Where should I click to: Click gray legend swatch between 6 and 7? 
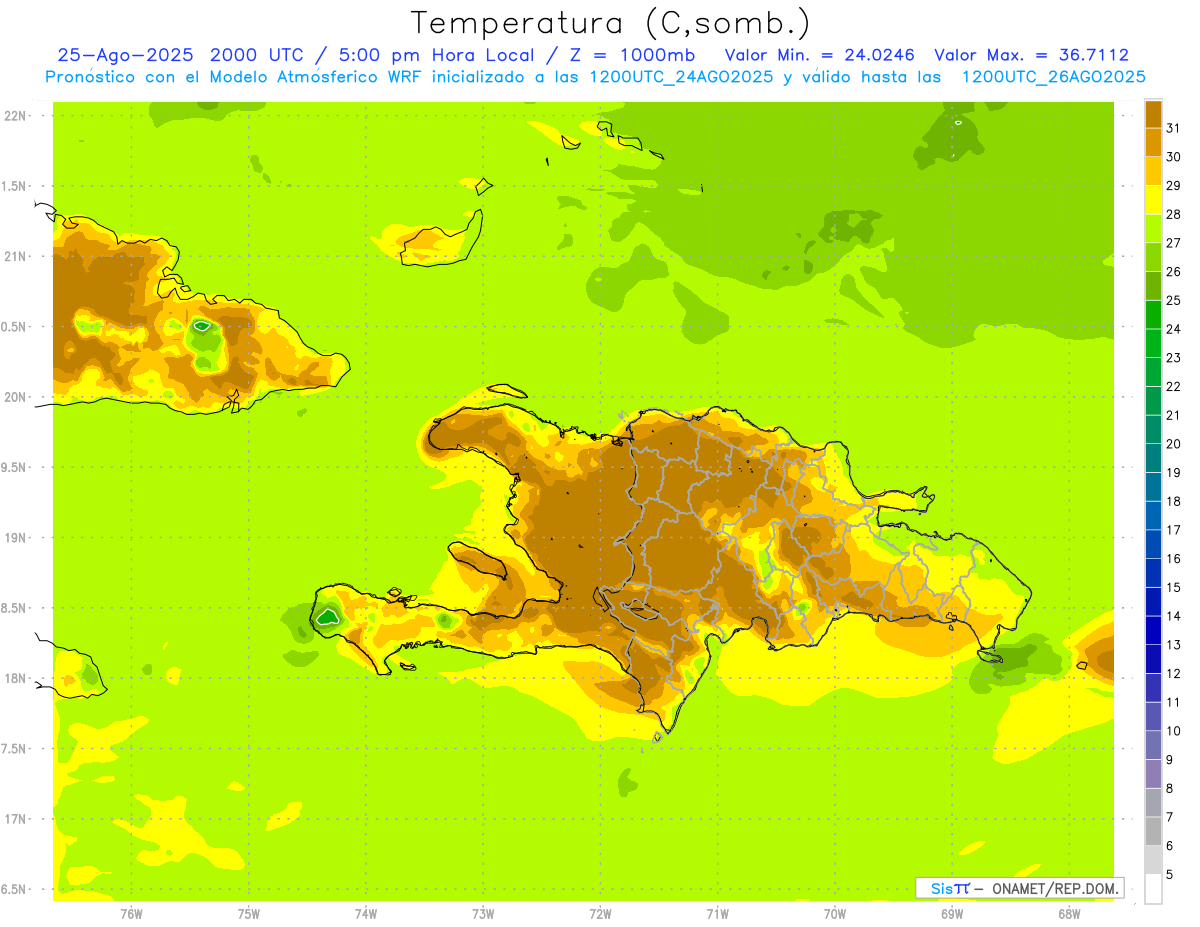(x=1153, y=832)
